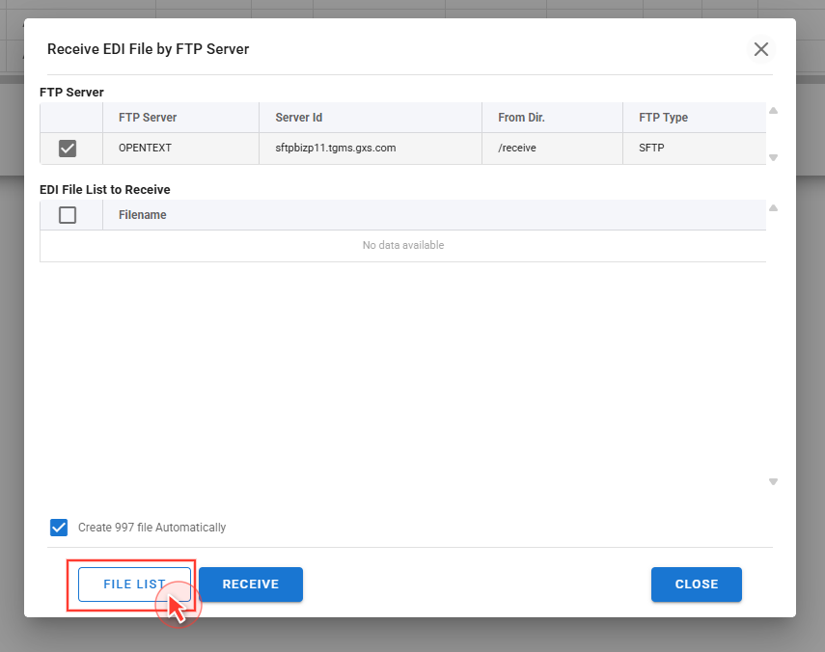Click the From Dir. column header

point(552,117)
